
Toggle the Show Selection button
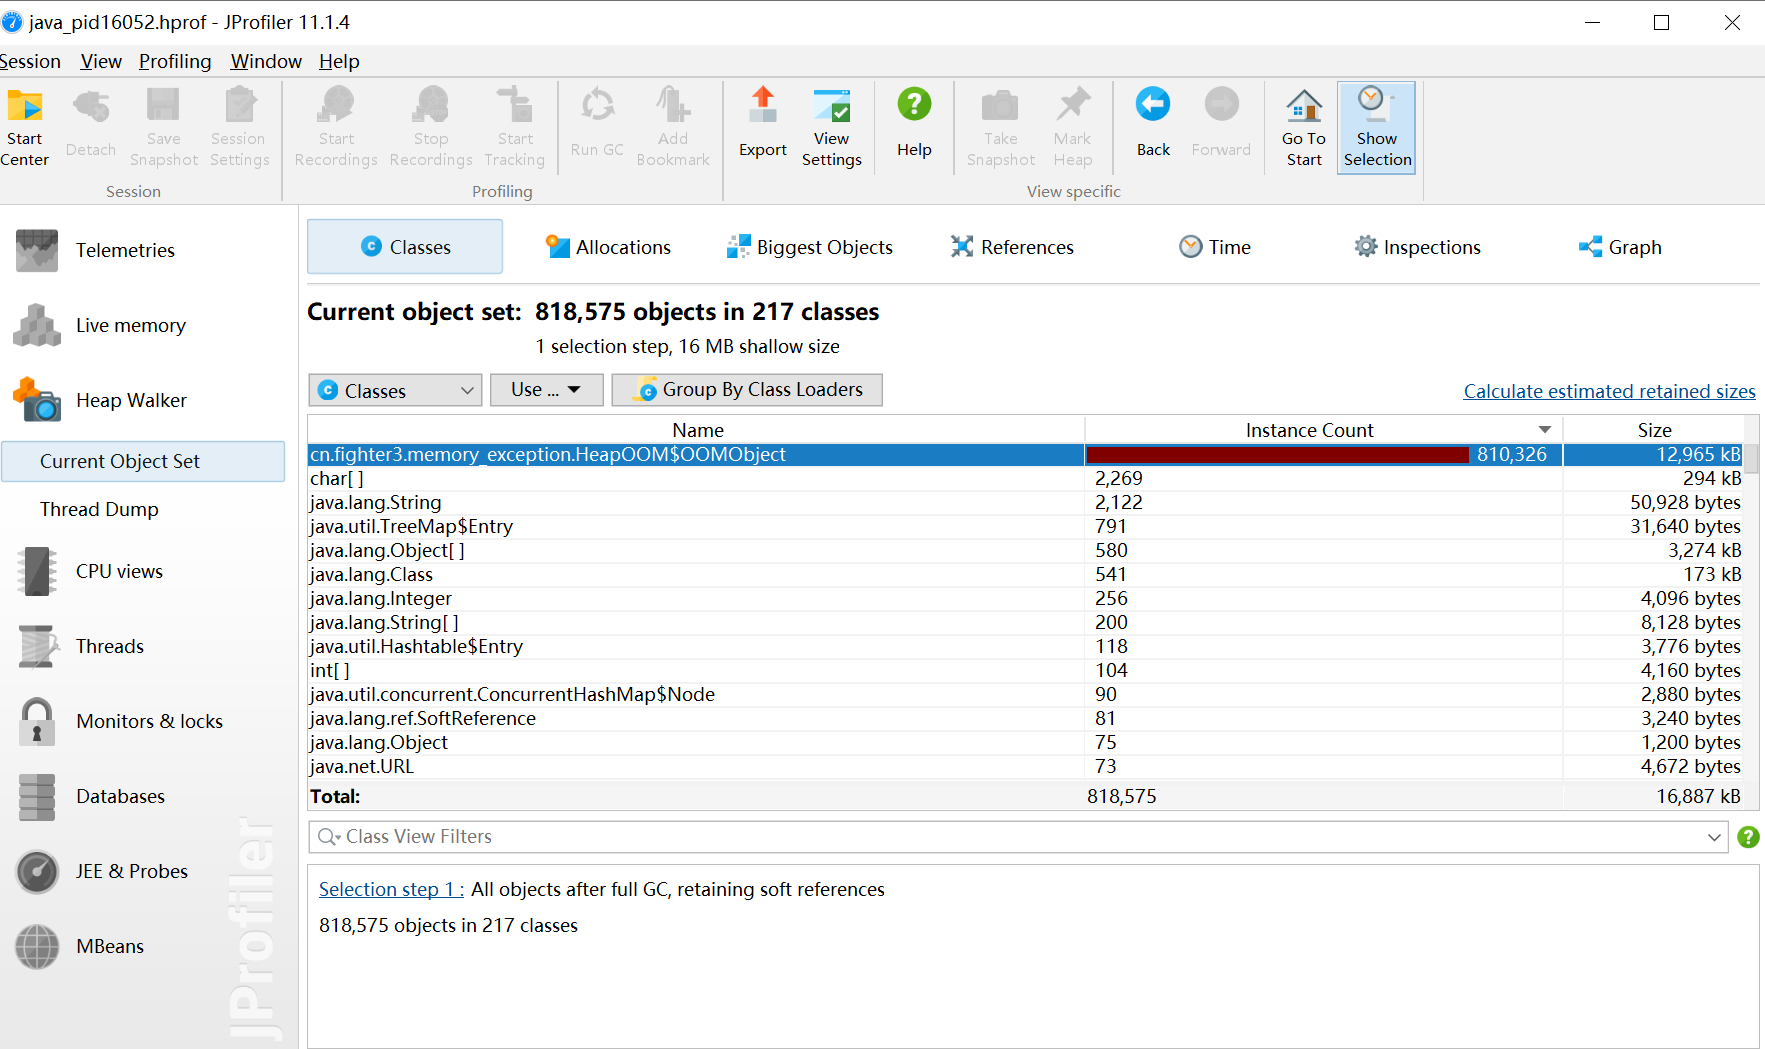click(1376, 124)
